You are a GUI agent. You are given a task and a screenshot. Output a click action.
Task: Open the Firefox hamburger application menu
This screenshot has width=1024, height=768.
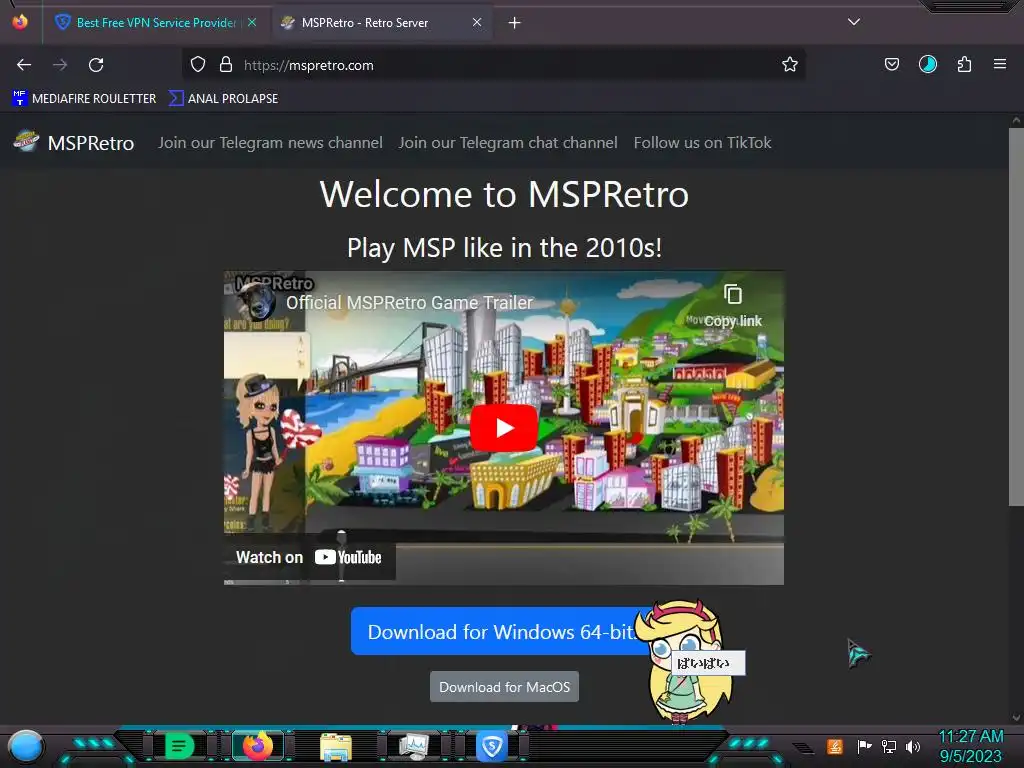click(x=999, y=65)
